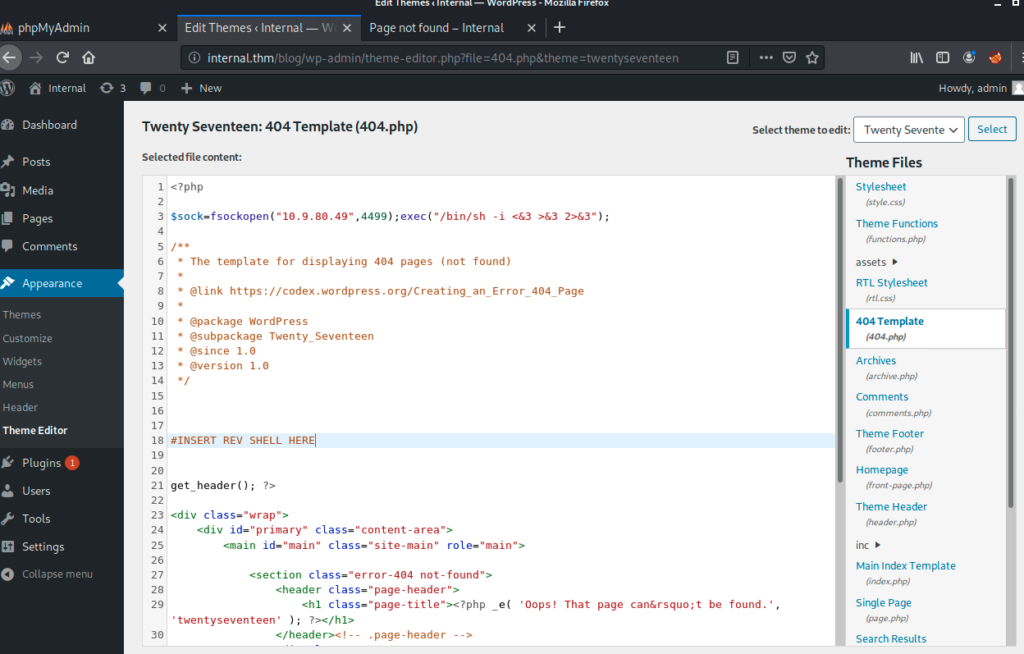Open the Theme Editor submenu item
This screenshot has height=654, width=1024.
click(x=35, y=430)
